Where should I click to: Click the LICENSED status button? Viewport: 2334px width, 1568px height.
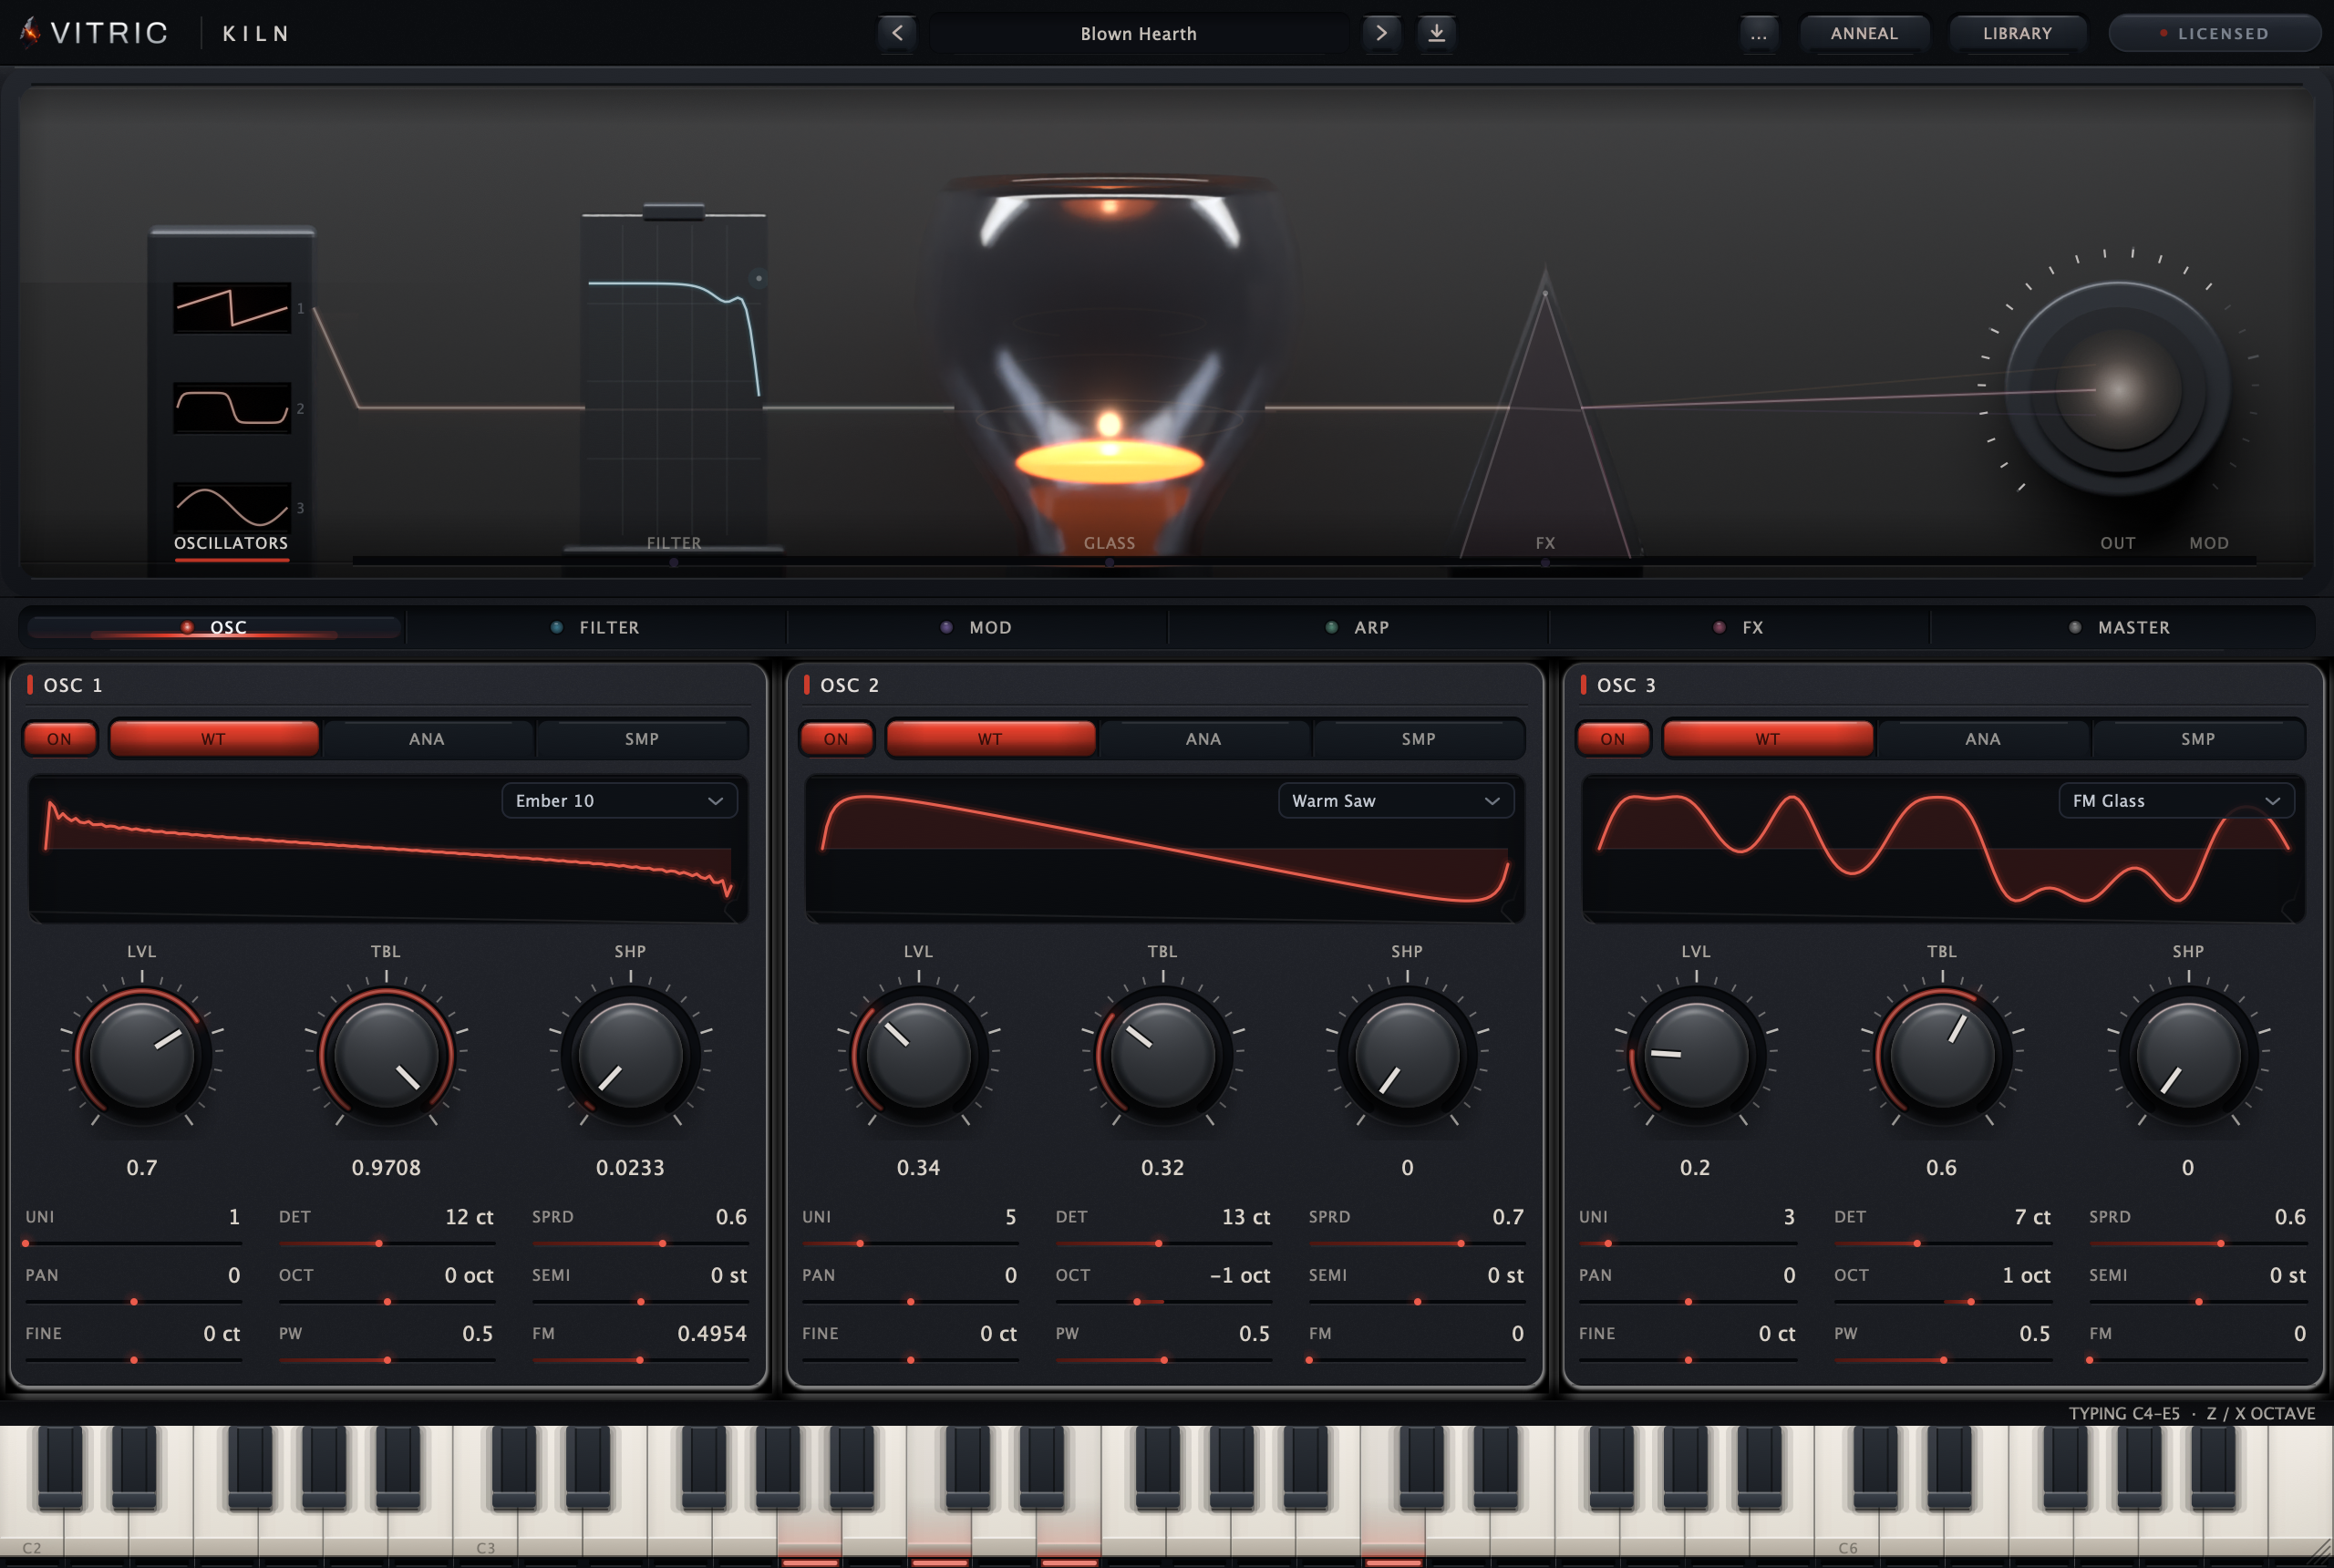(x=2214, y=33)
